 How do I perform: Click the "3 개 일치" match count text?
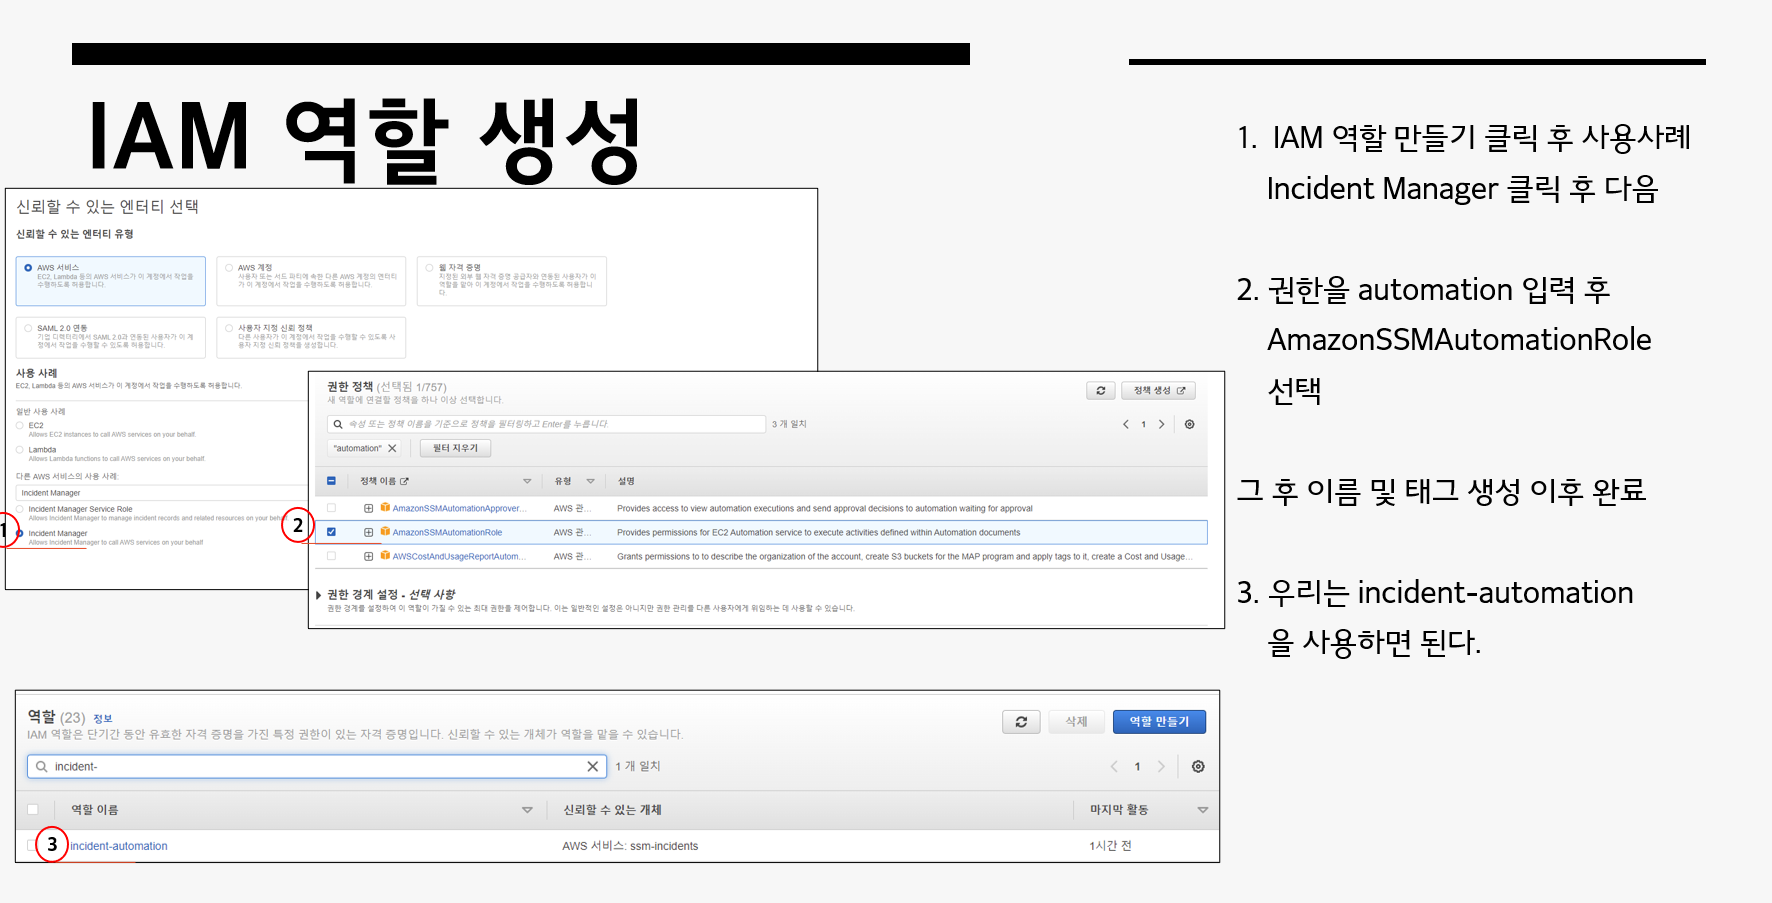(789, 424)
